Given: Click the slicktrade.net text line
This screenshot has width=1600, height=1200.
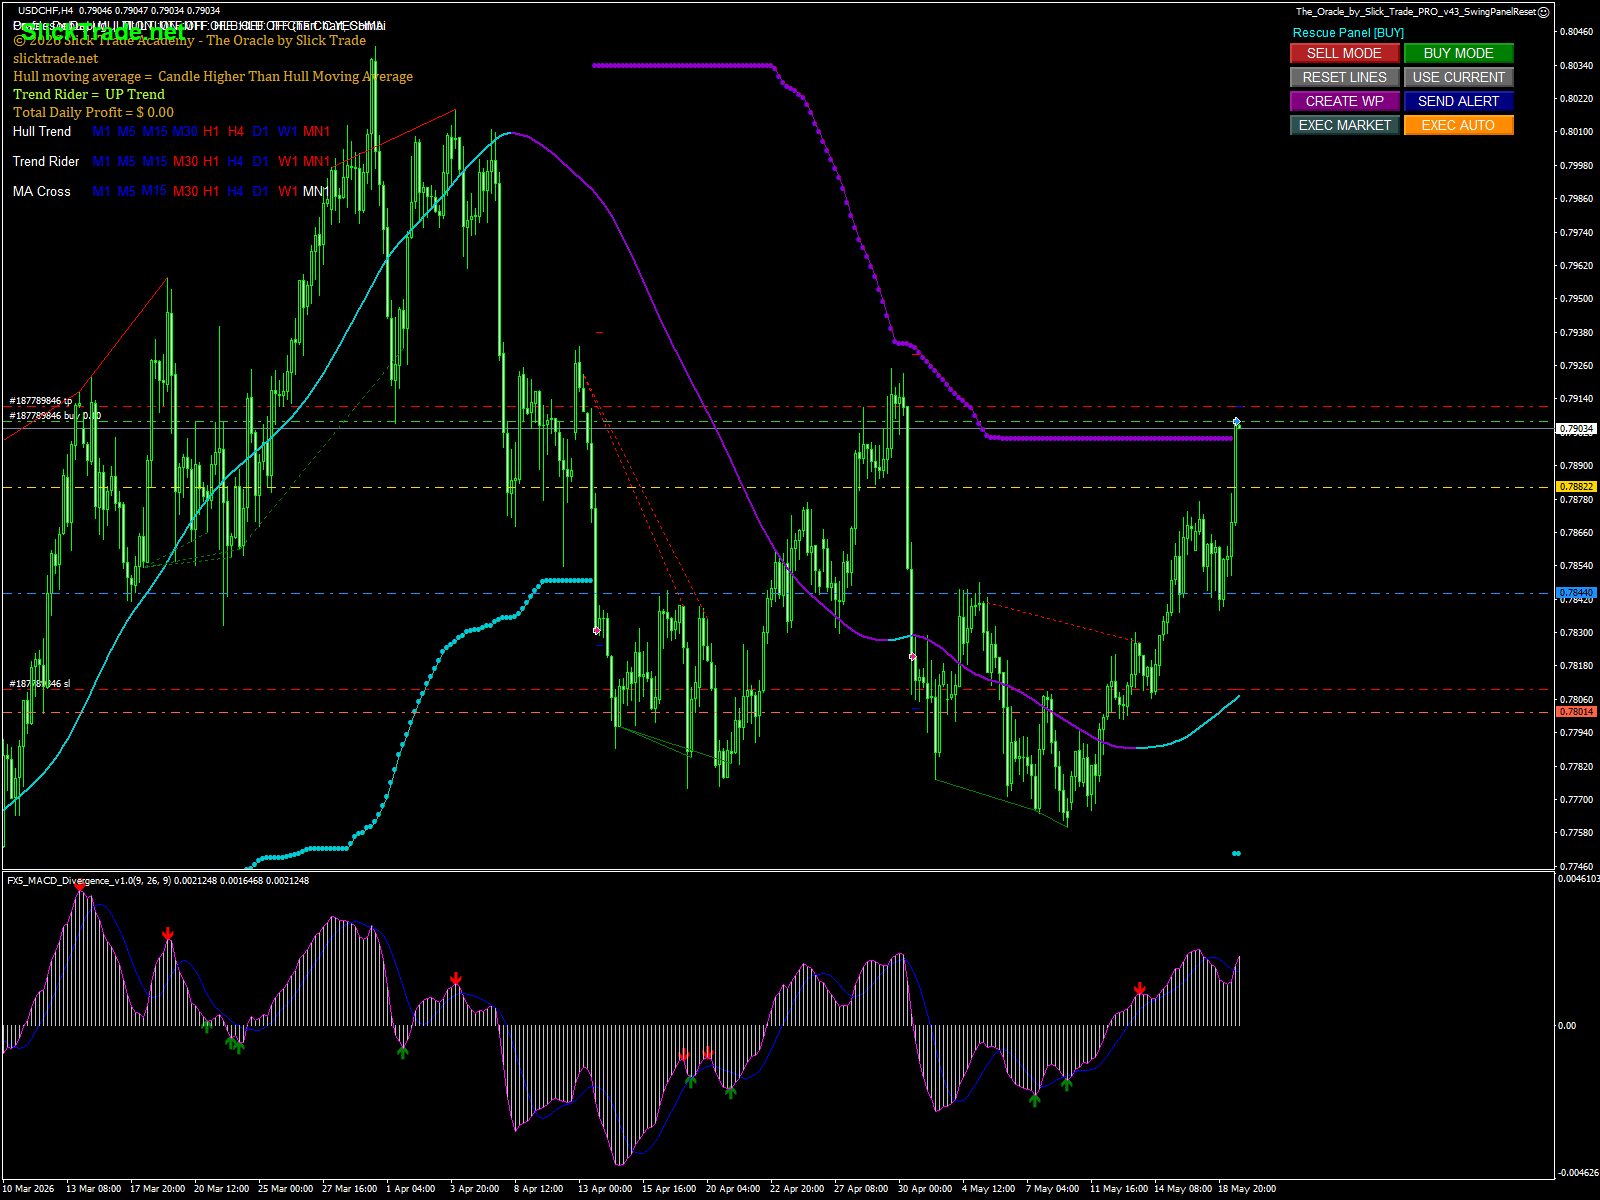Looking at the screenshot, I should click(56, 58).
